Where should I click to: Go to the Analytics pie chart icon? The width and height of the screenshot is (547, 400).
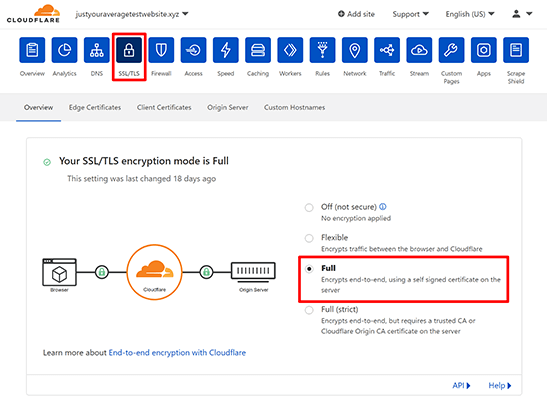[x=65, y=50]
